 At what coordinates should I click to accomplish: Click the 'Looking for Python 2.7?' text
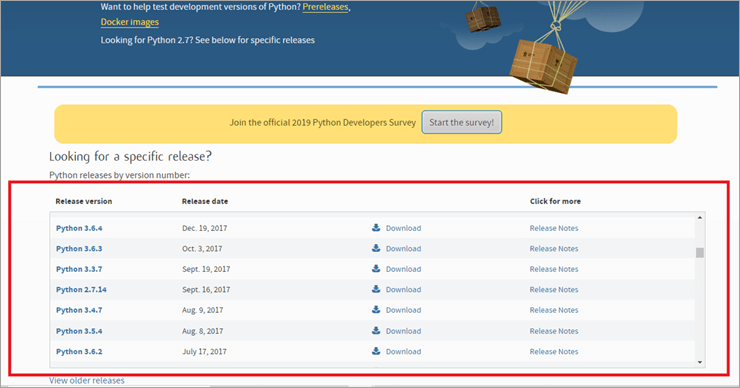pyautogui.click(x=208, y=40)
